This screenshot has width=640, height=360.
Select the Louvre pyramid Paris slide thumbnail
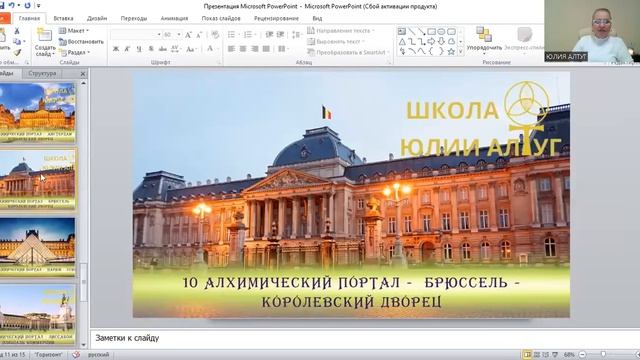point(38,247)
